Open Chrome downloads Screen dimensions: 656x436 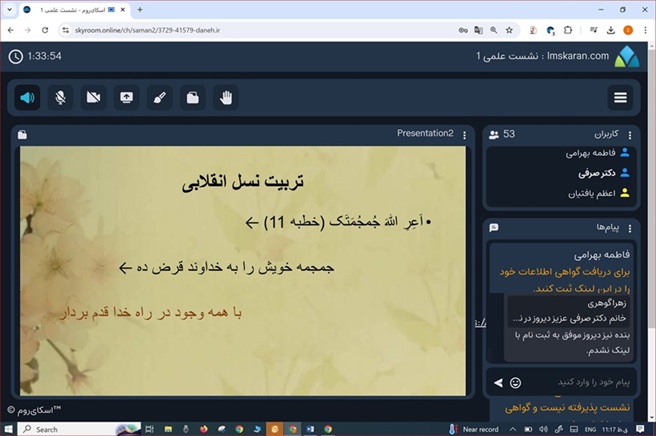point(611,30)
